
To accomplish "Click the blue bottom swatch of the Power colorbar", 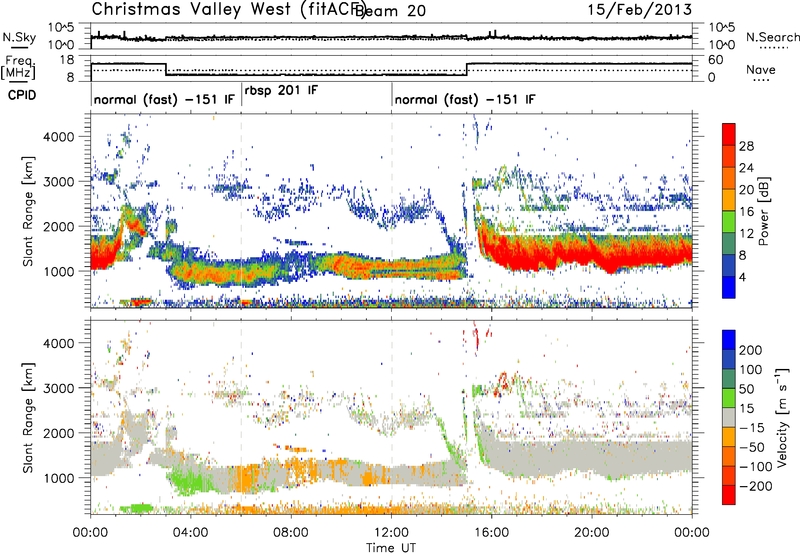I will [729, 287].
